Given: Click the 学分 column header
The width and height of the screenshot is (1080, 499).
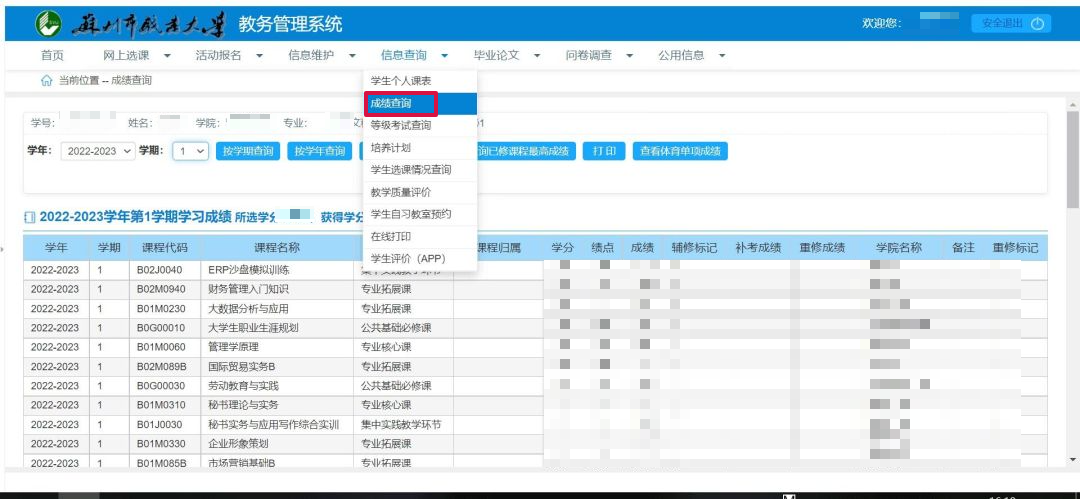Looking at the screenshot, I should 563,248.
